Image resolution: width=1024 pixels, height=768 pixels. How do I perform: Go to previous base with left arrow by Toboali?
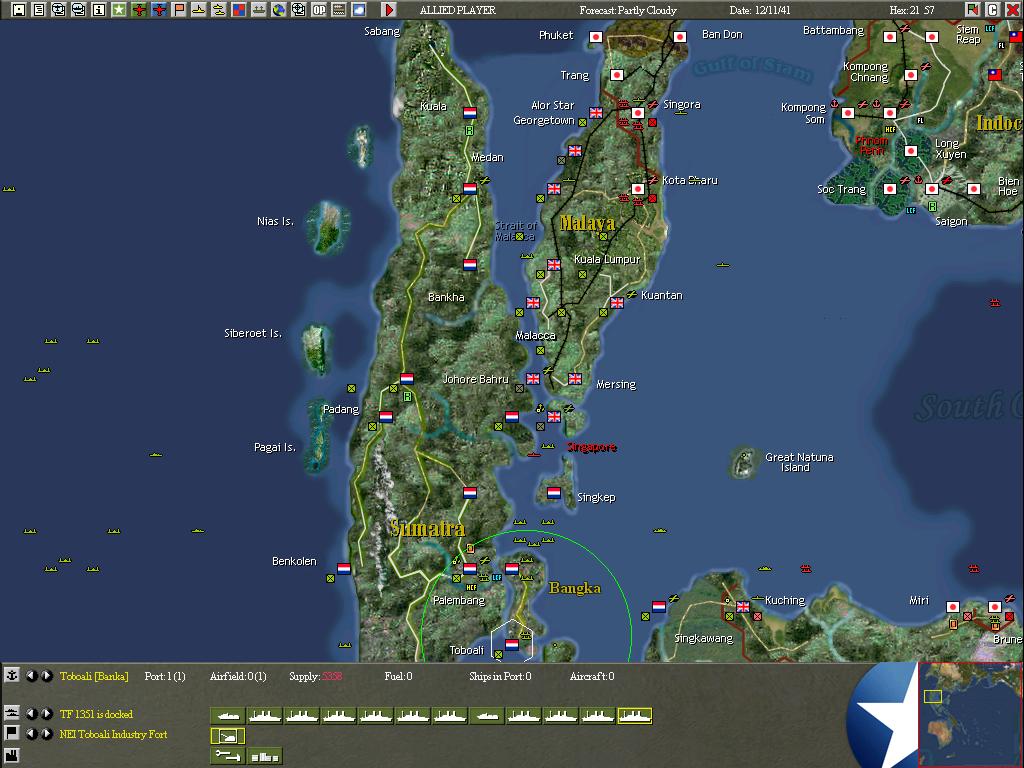pyautogui.click(x=31, y=676)
